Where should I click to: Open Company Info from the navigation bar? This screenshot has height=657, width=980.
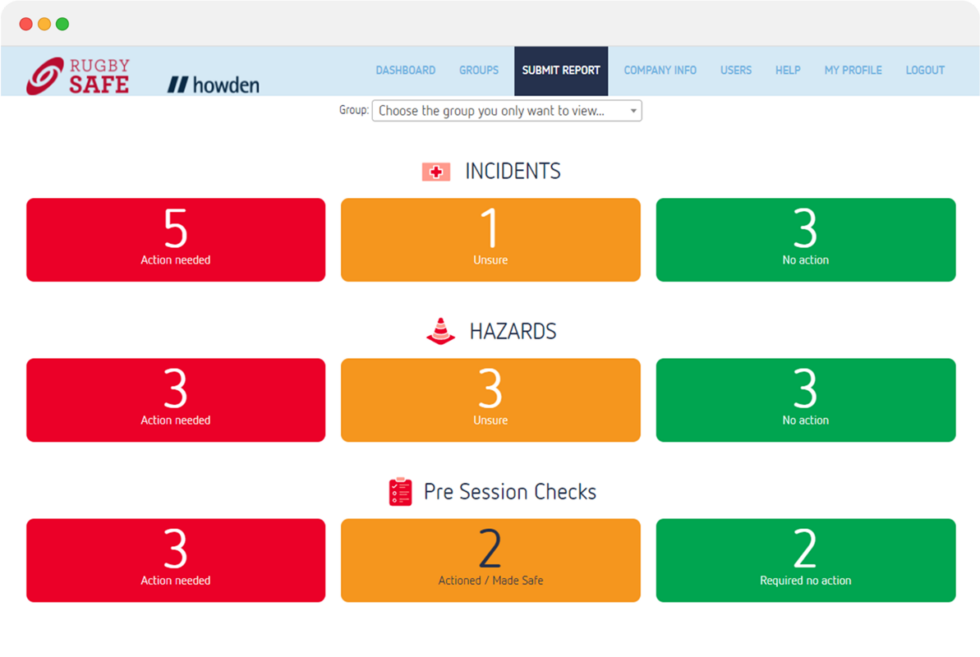coord(660,70)
